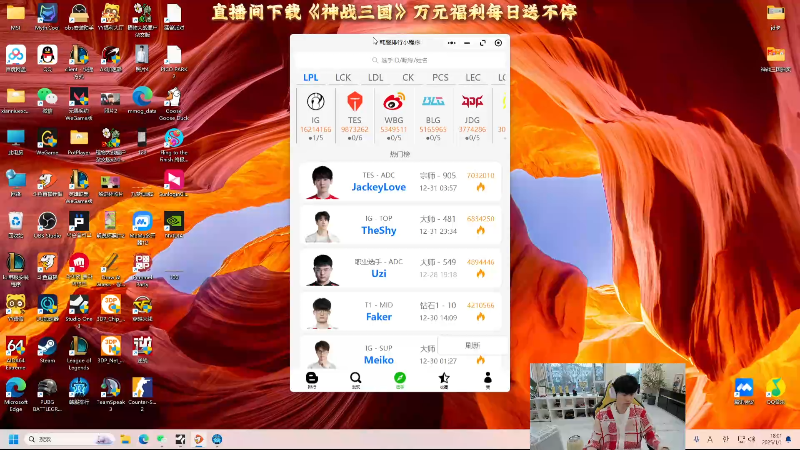Click the heat value 7032010 for JackeyLove
This screenshot has width=800, height=450.
coord(481,176)
